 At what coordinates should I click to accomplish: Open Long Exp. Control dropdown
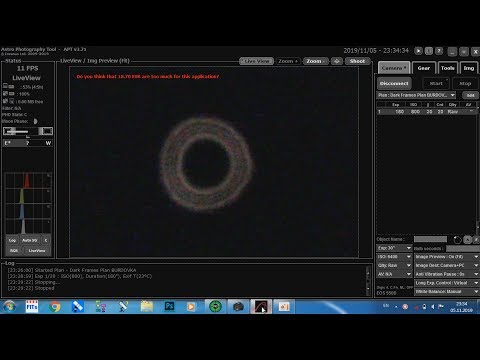(447, 283)
